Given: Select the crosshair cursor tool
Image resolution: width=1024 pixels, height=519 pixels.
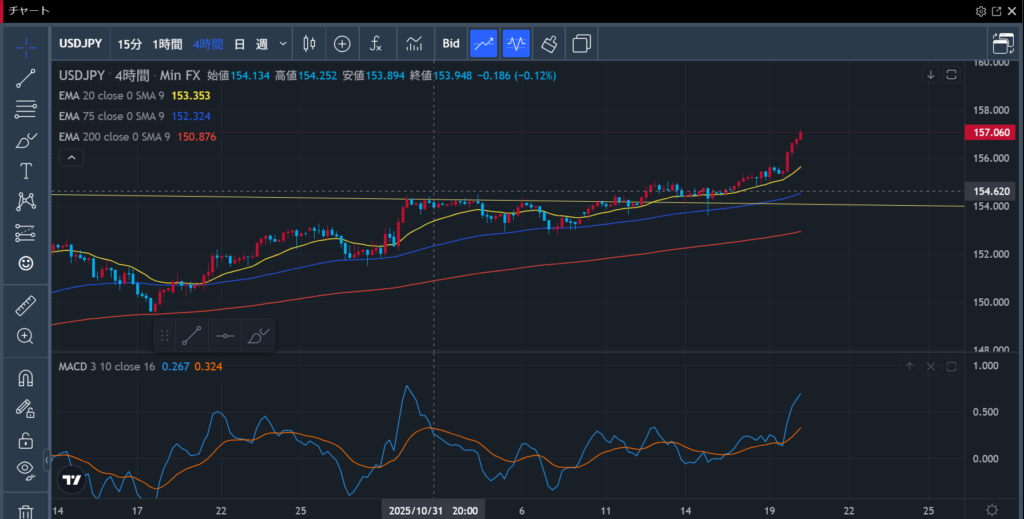Looking at the screenshot, I should pyautogui.click(x=26, y=47).
